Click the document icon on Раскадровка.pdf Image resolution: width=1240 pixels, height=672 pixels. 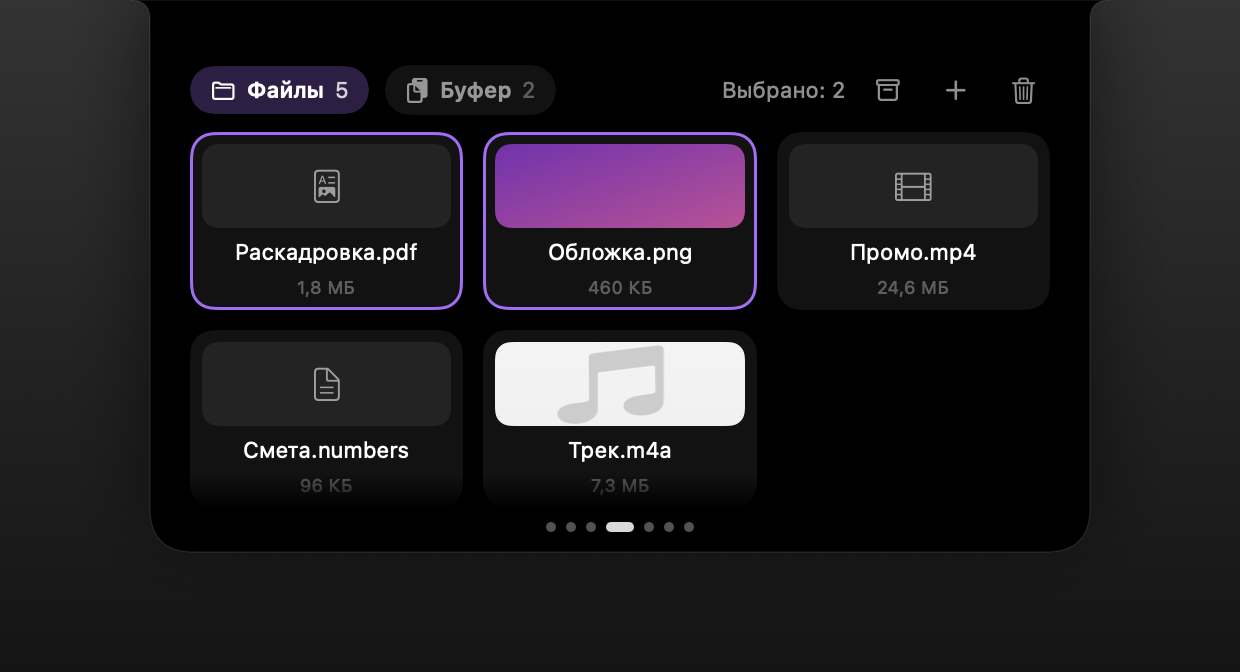click(327, 186)
